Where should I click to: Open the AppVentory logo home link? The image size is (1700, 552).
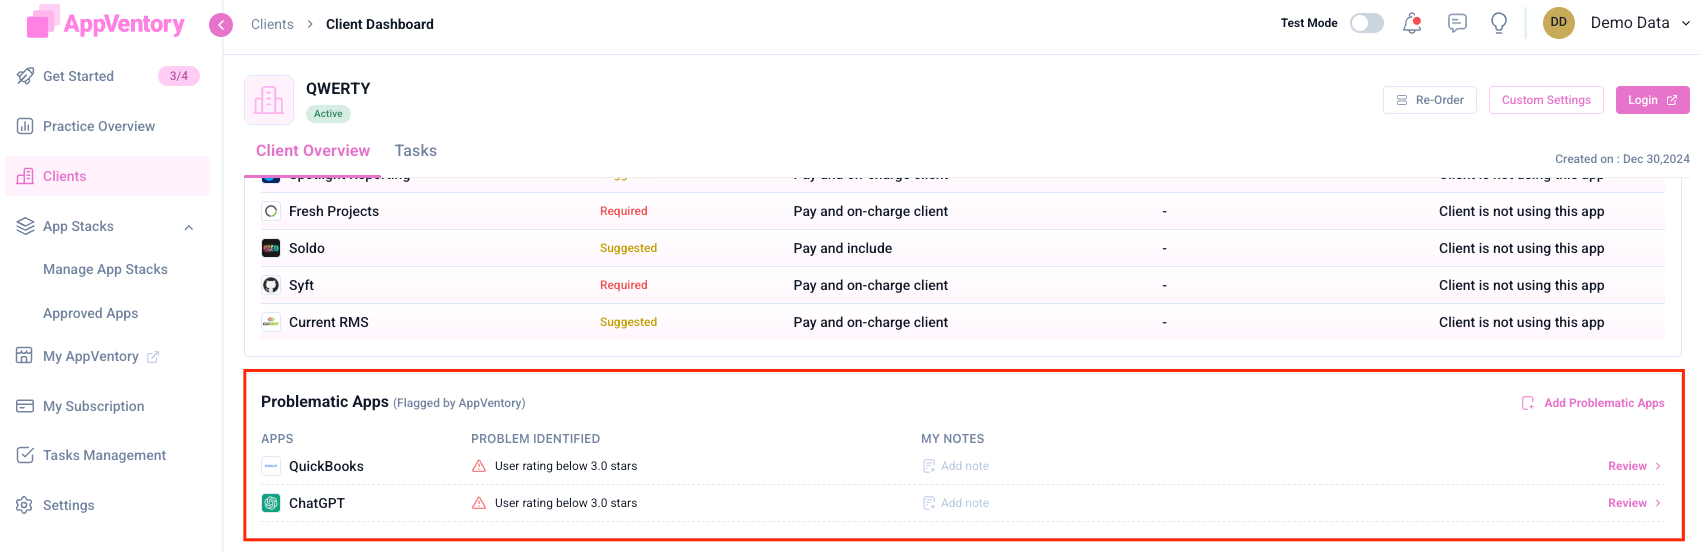(x=106, y=23)
